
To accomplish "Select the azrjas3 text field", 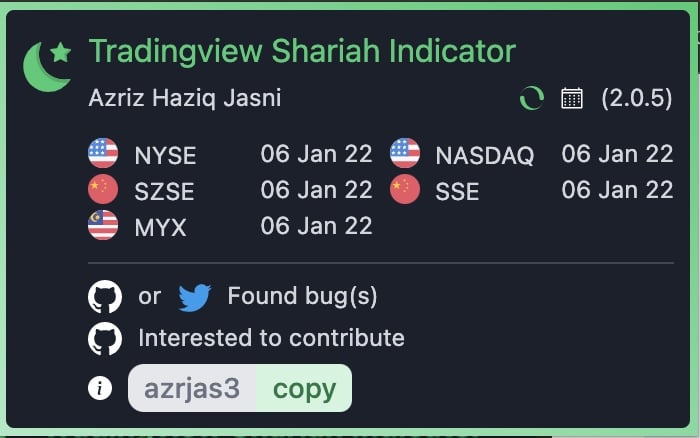I will point(192,388).
